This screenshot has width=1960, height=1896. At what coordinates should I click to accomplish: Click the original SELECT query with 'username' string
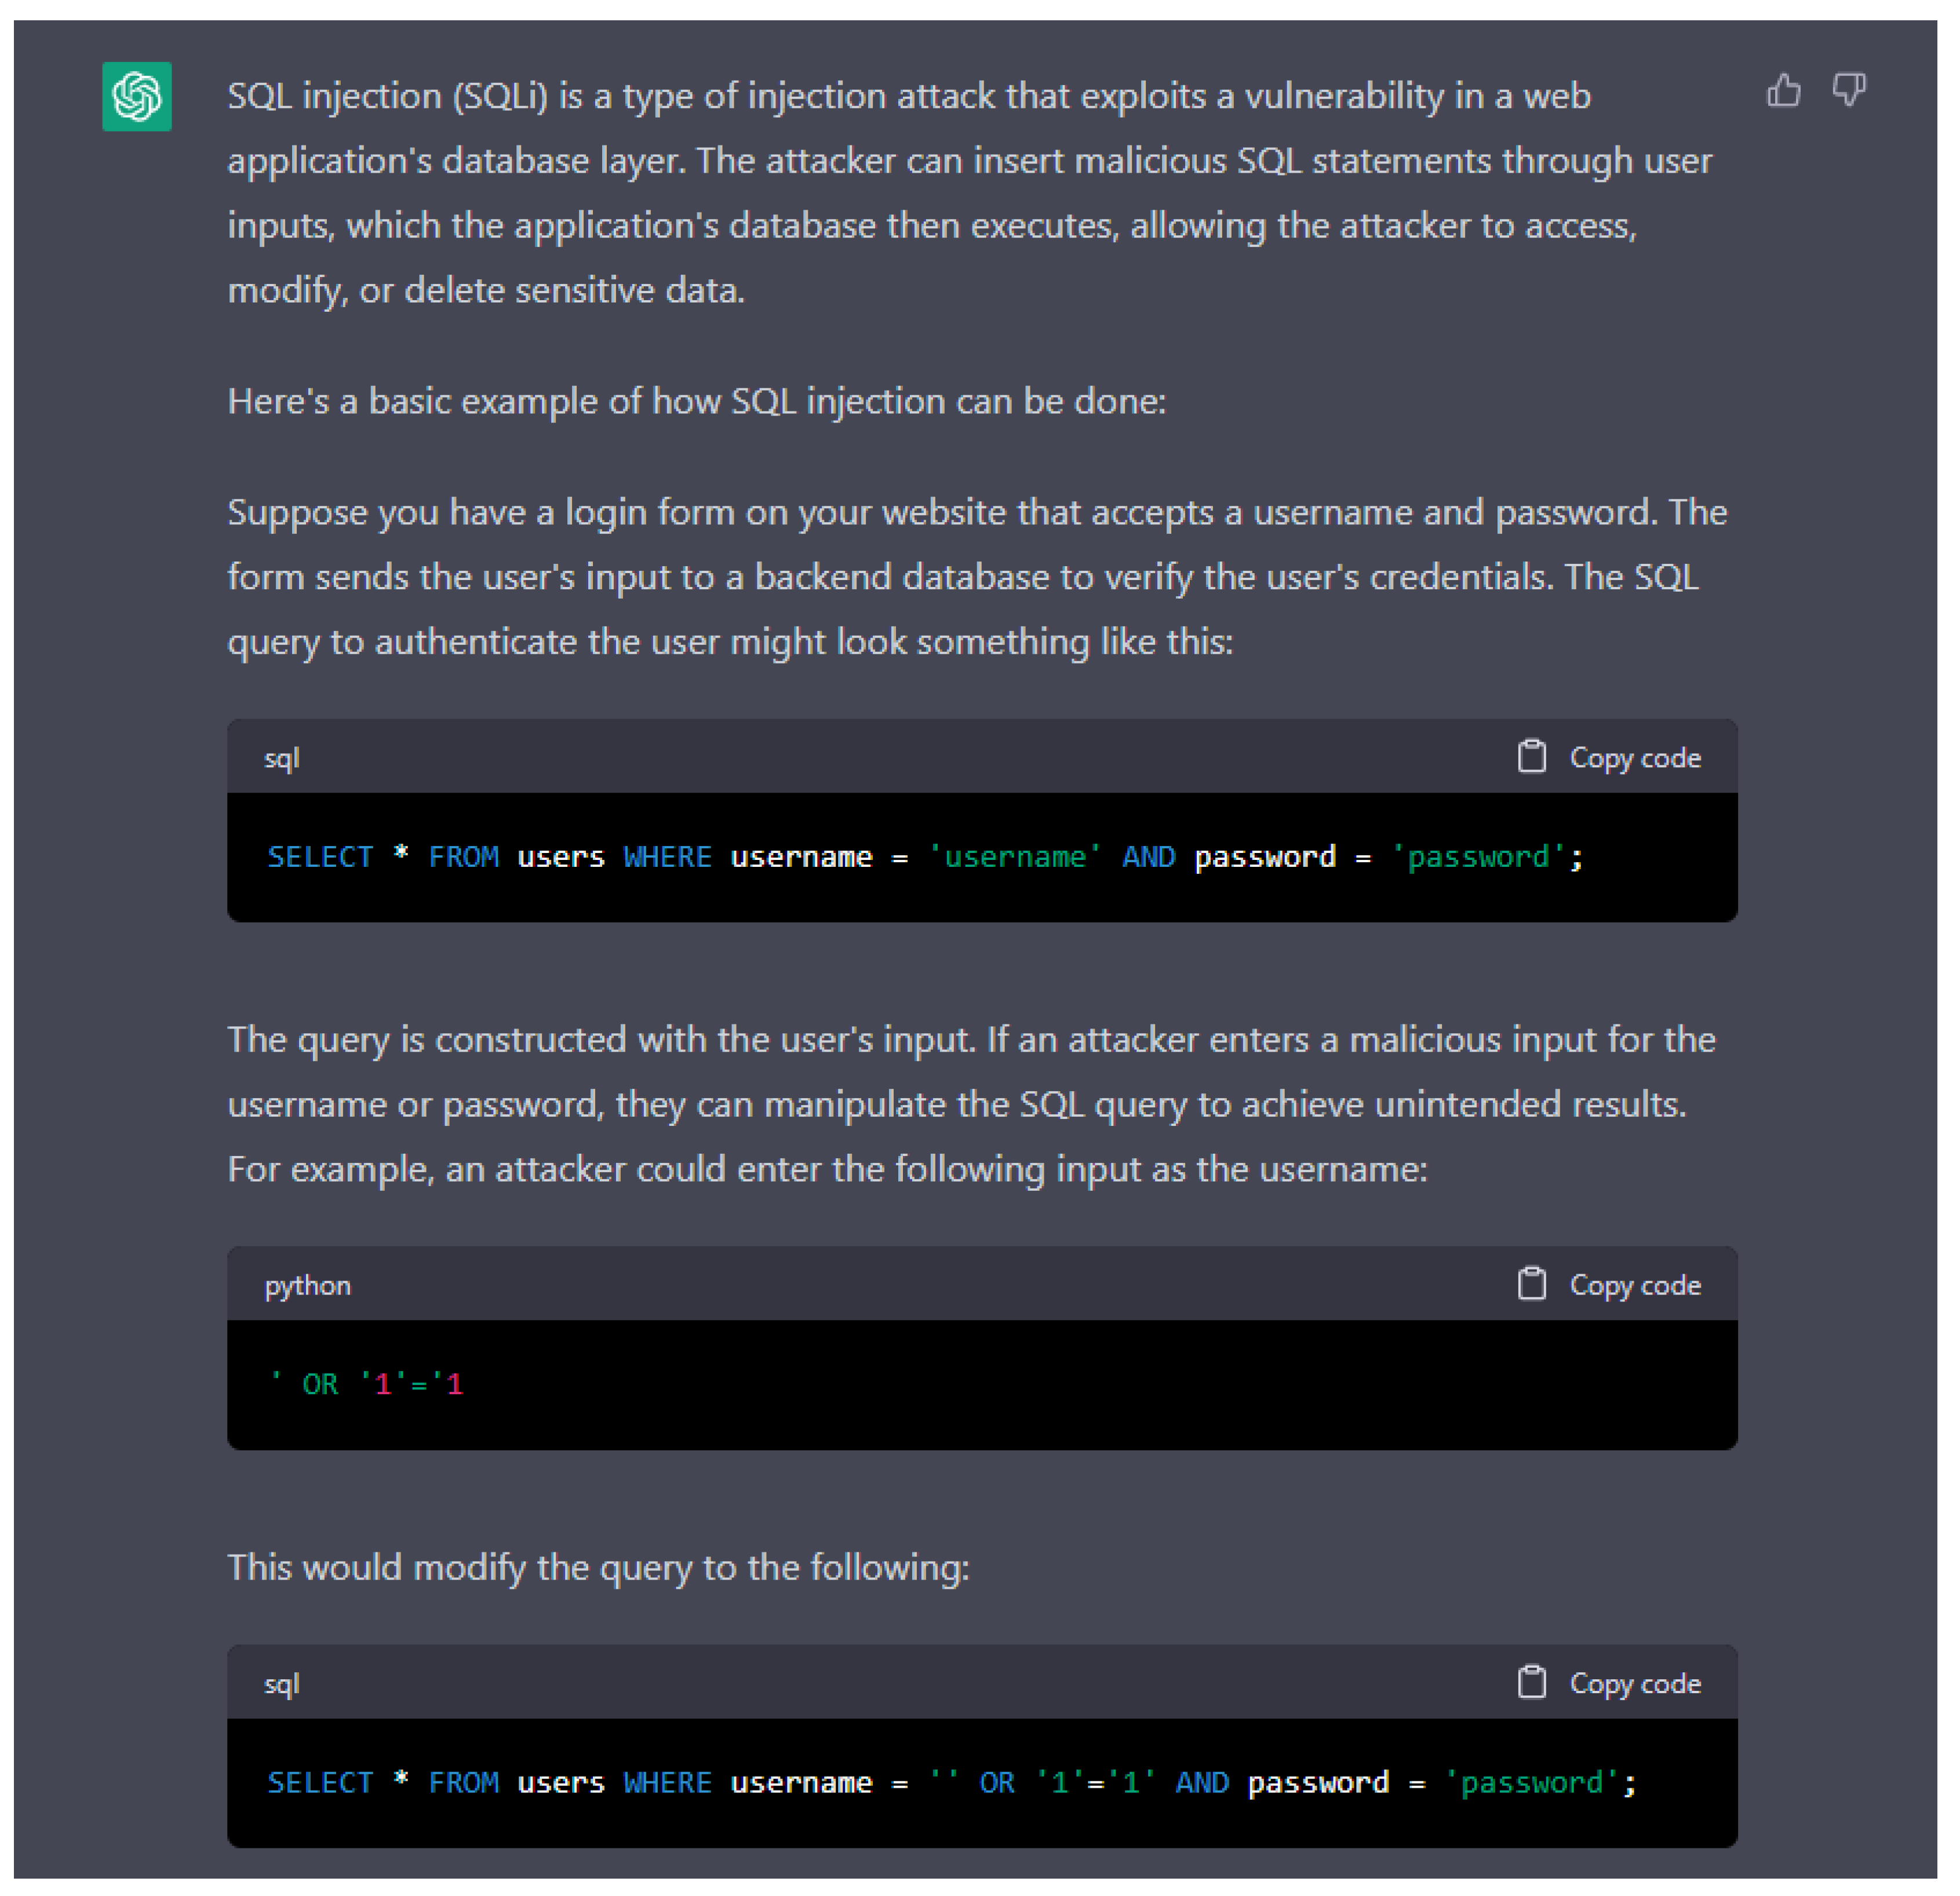tap(924, 857)
